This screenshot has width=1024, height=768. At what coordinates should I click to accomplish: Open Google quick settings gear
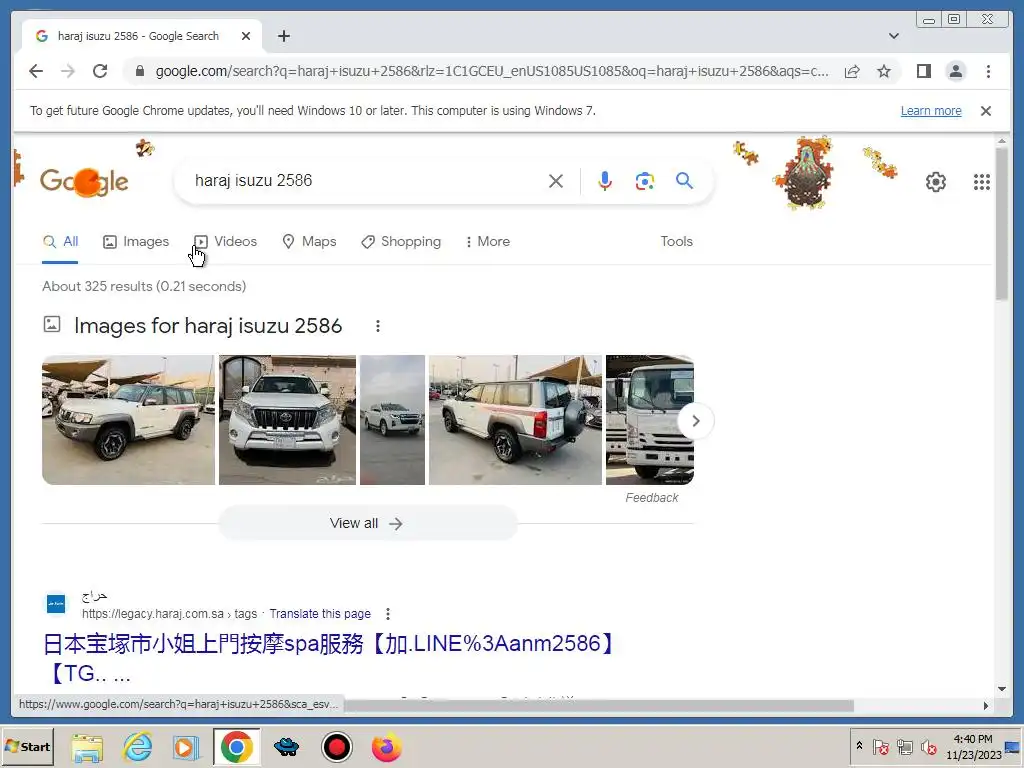[x=935, y=182]
